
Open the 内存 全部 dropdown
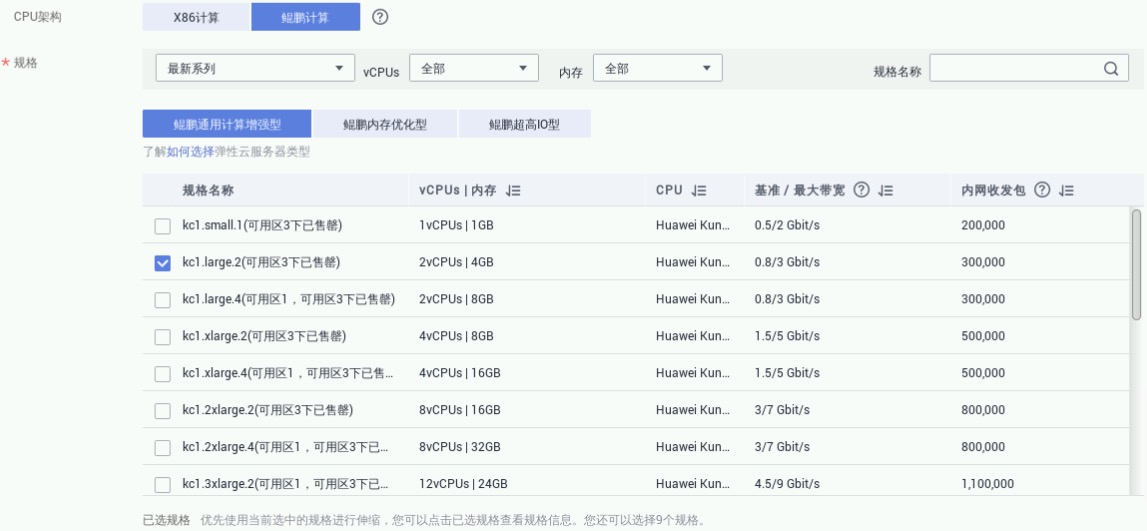[657, 69]
